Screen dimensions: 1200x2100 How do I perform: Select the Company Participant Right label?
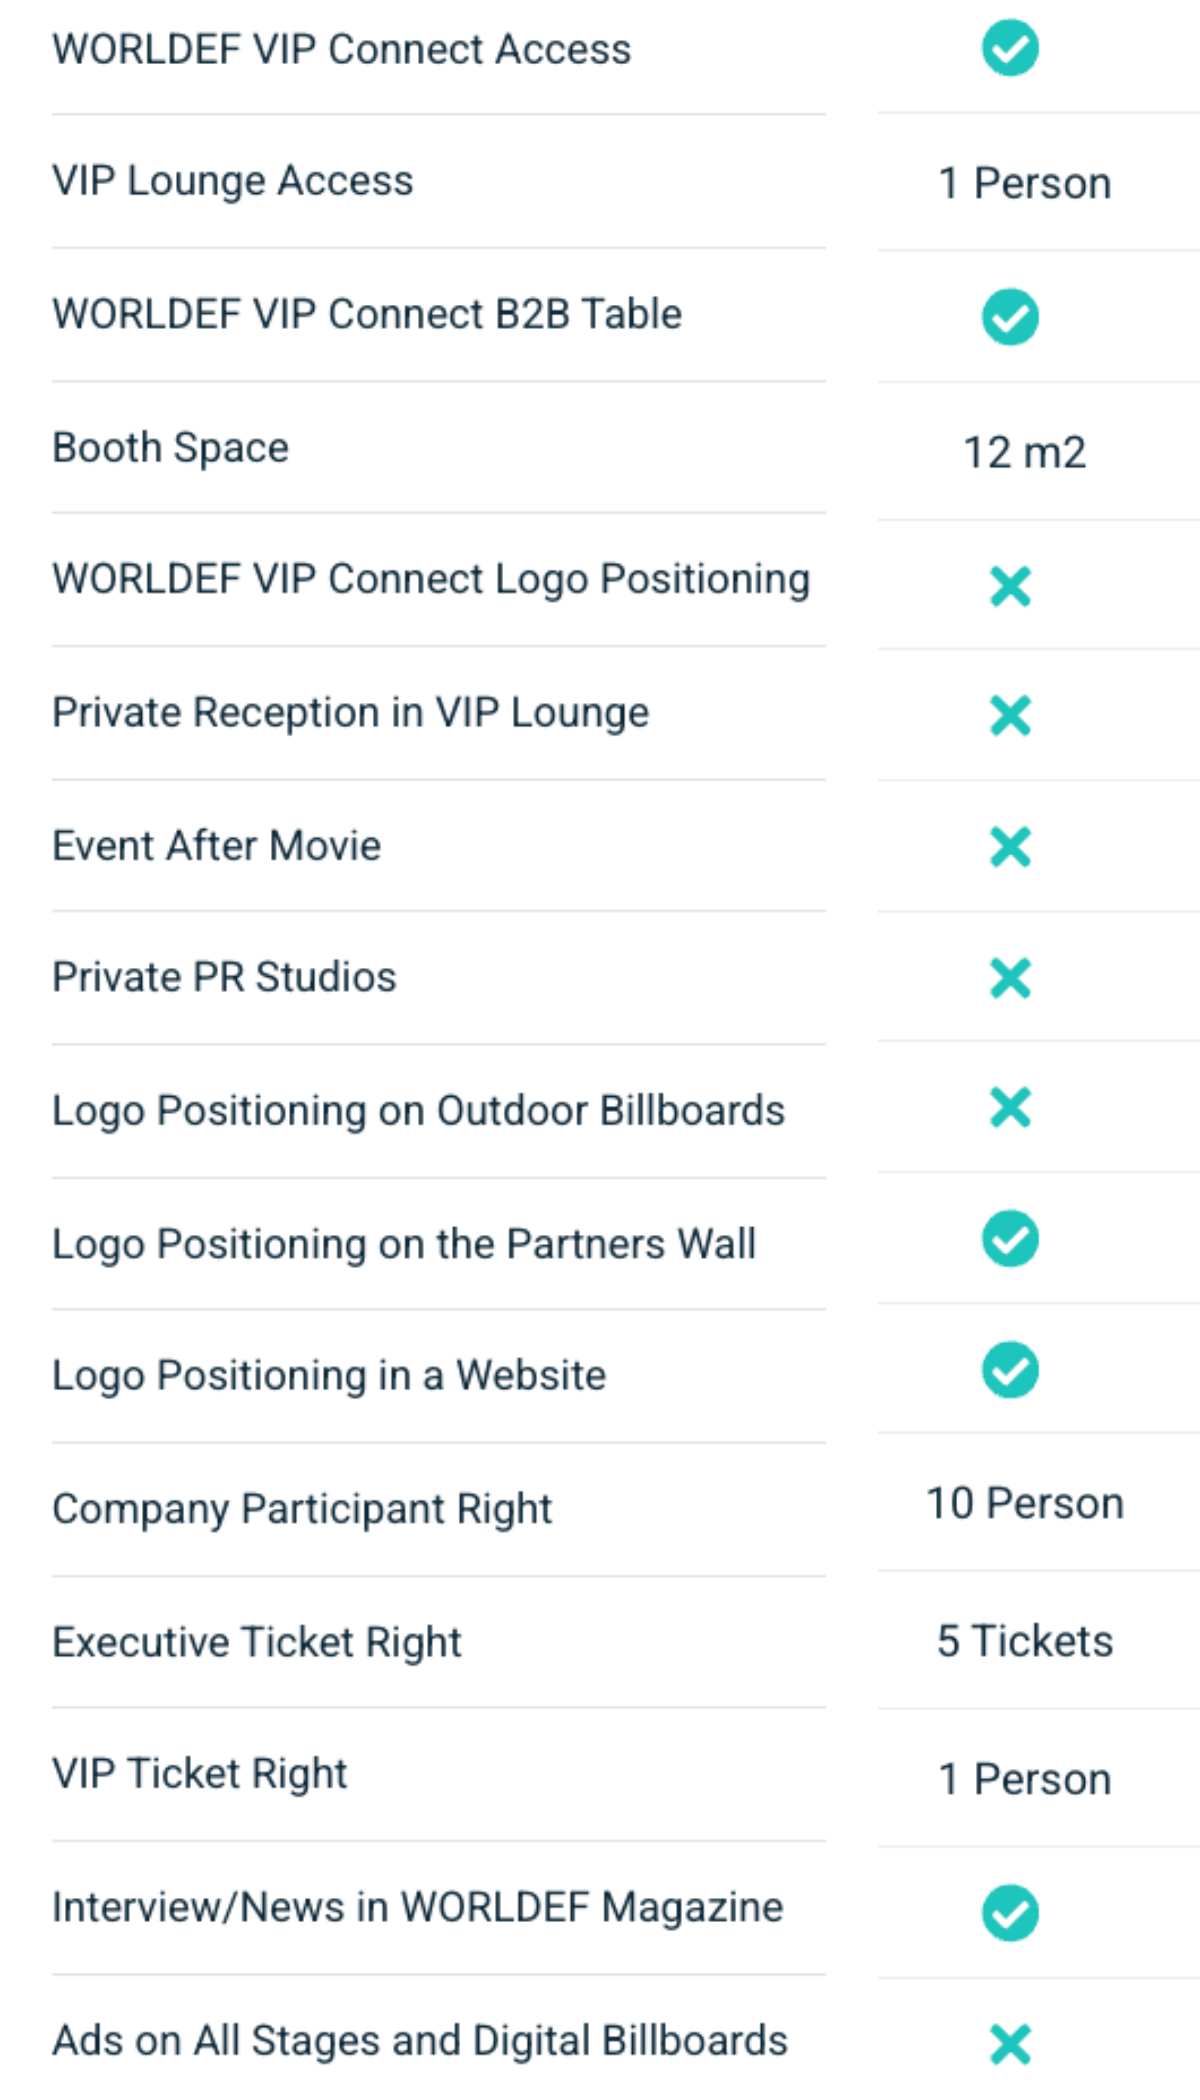tap(302, 1509)
